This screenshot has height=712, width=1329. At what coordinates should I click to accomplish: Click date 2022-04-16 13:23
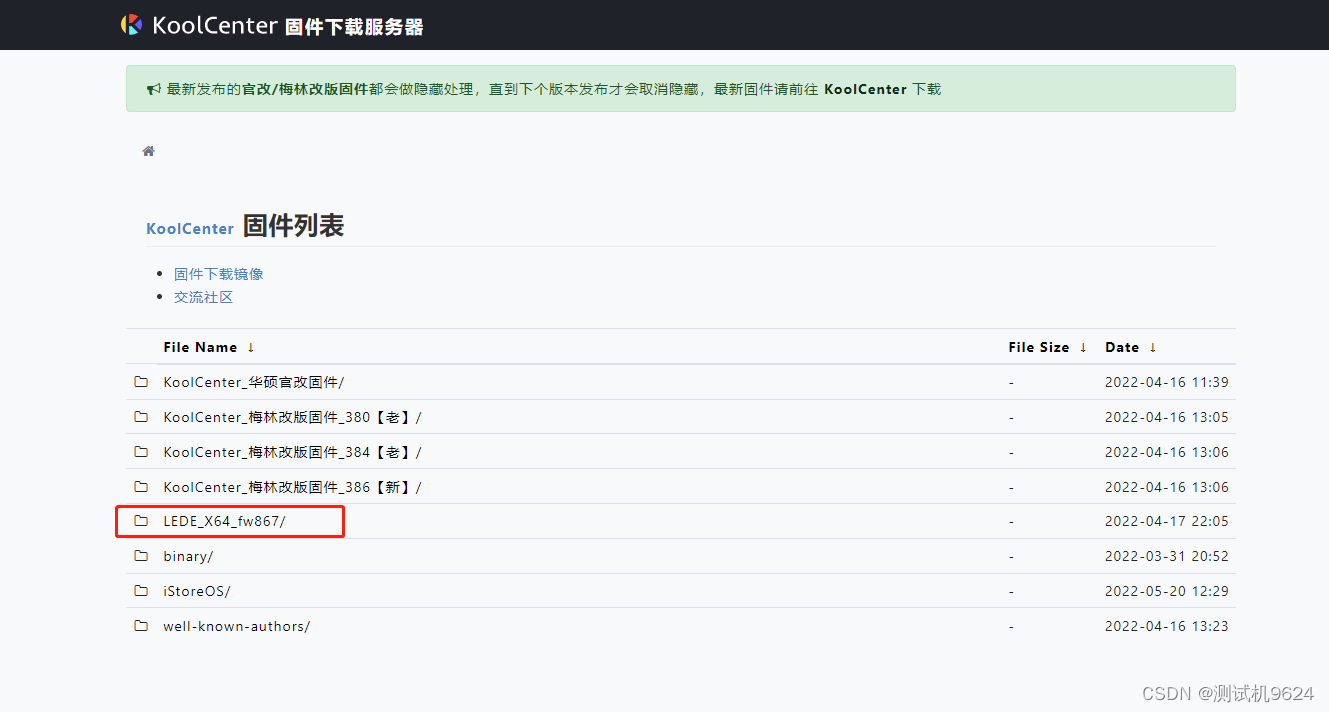pos(1167,626)
